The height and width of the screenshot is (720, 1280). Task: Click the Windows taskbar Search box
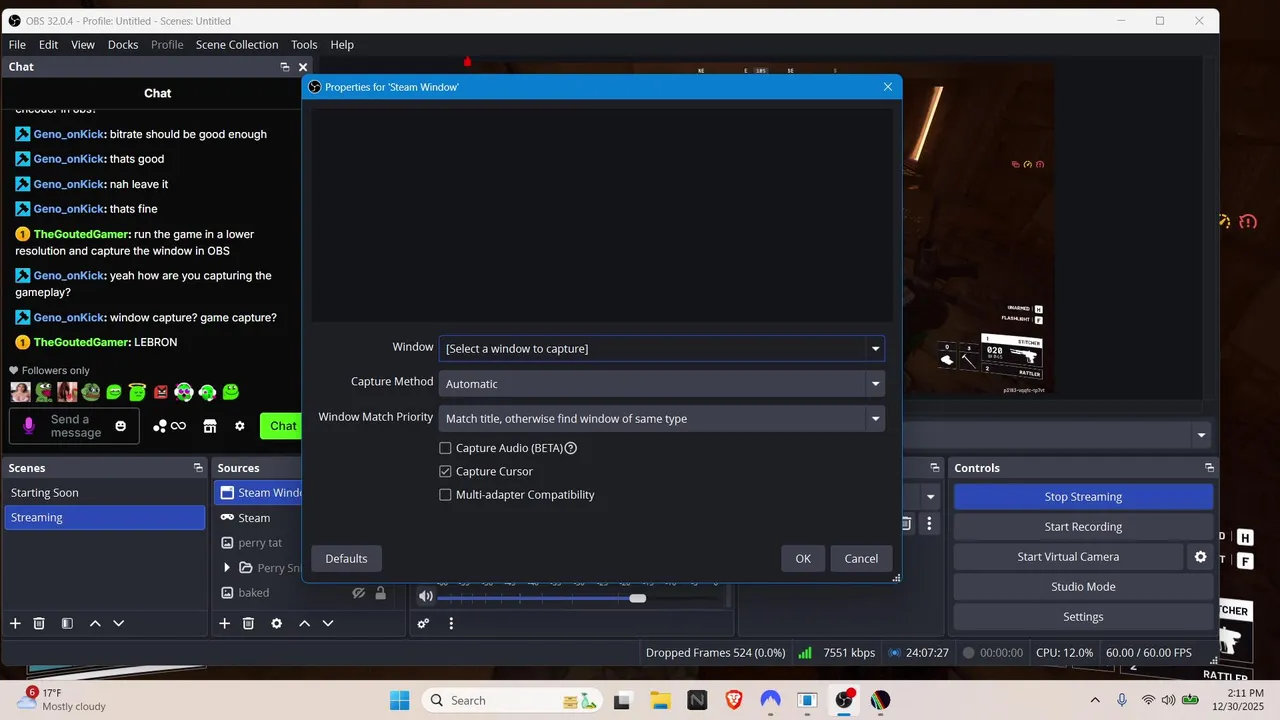tap(514, 700)
